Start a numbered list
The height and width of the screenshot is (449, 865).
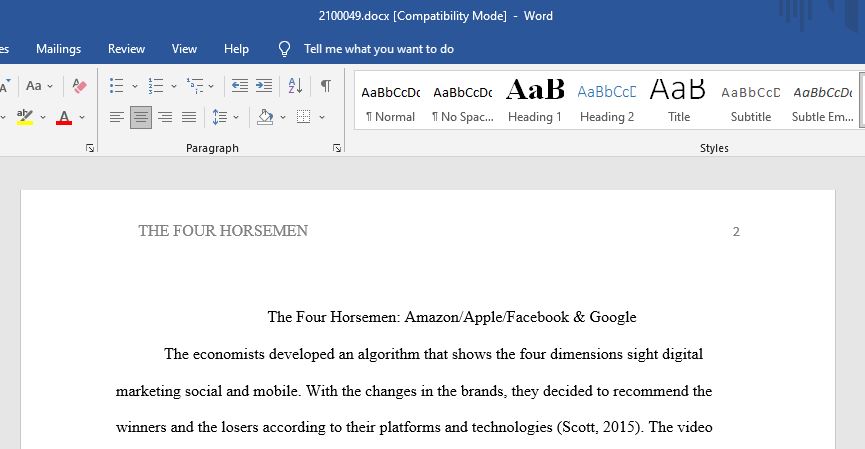pos(156,85)
